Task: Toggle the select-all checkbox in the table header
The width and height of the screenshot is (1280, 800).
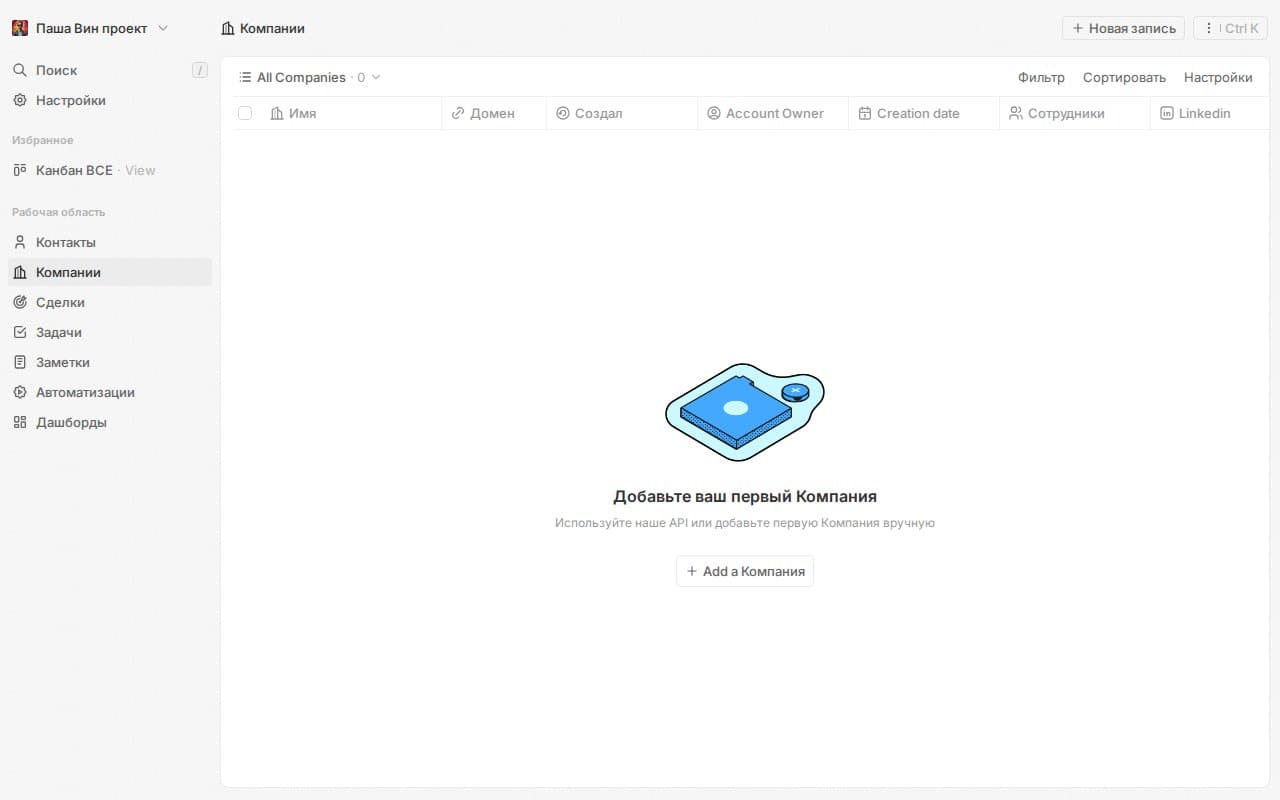Action: click(x=245, y=113)
